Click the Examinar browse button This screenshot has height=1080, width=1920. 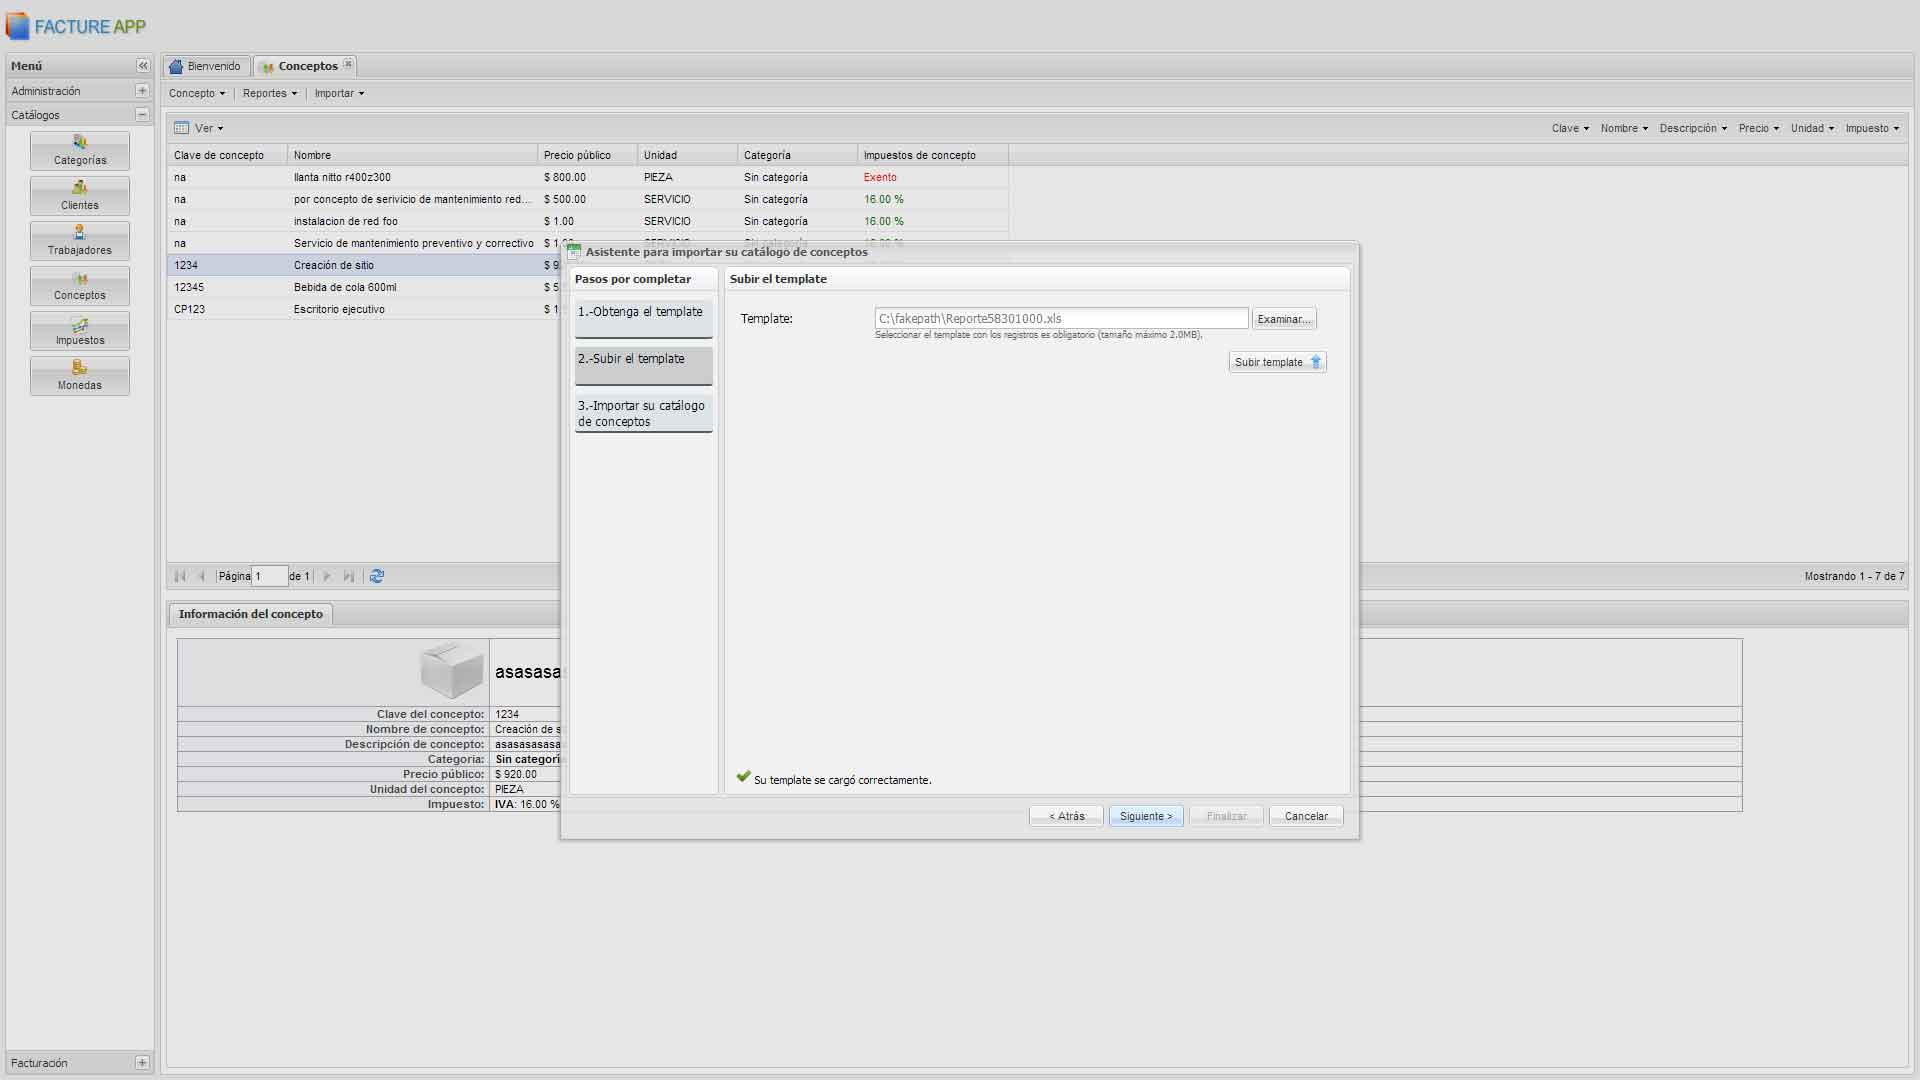coord(1284,319)
